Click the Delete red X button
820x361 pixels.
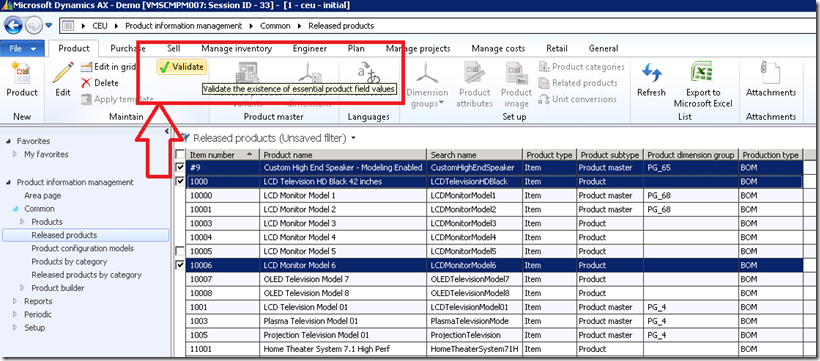coord(100,83)
